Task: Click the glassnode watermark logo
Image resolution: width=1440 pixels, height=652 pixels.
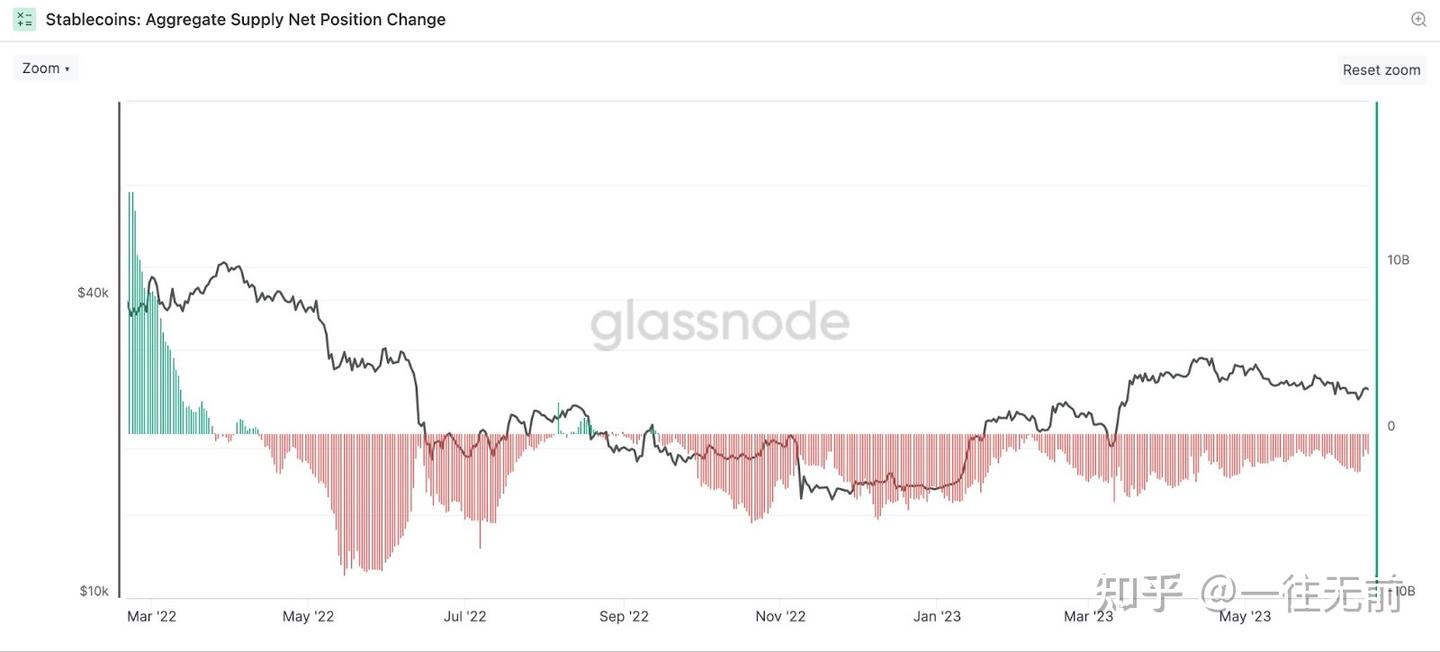Action: 719,324
